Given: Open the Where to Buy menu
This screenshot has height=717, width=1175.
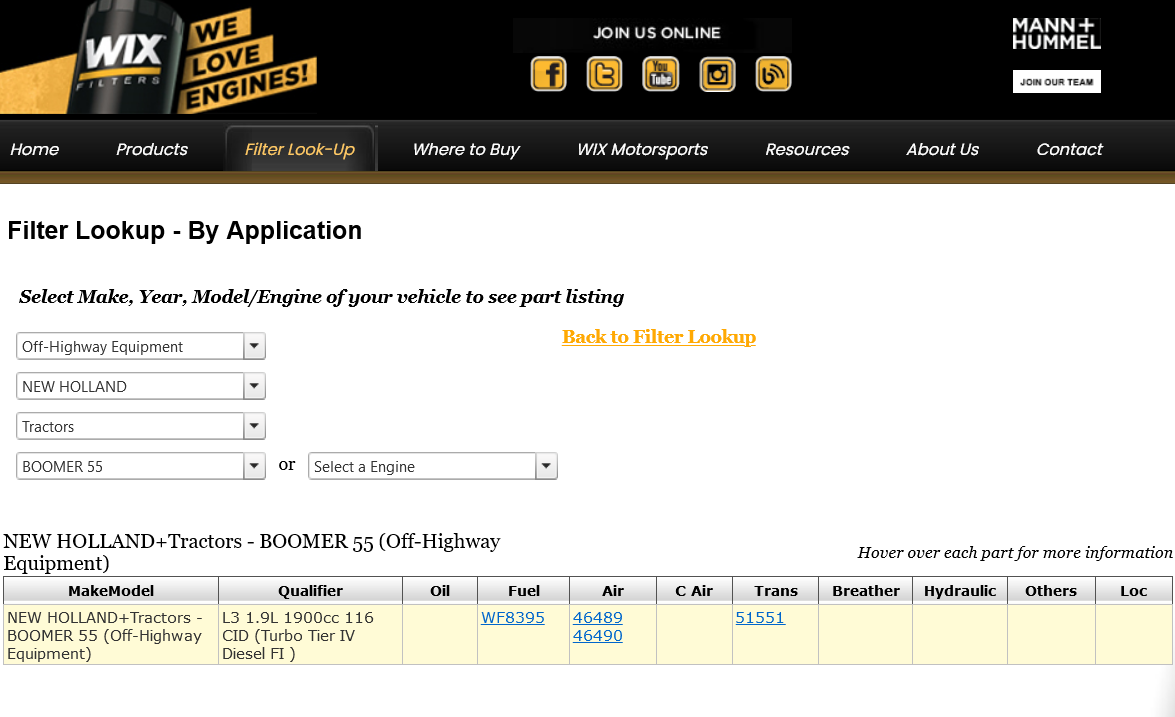Looking at the screenshot, I should tap(466, 149).
